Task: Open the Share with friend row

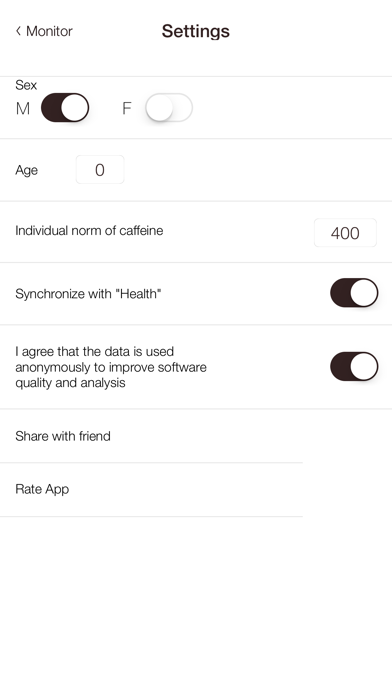Action: tap(151, 436)
